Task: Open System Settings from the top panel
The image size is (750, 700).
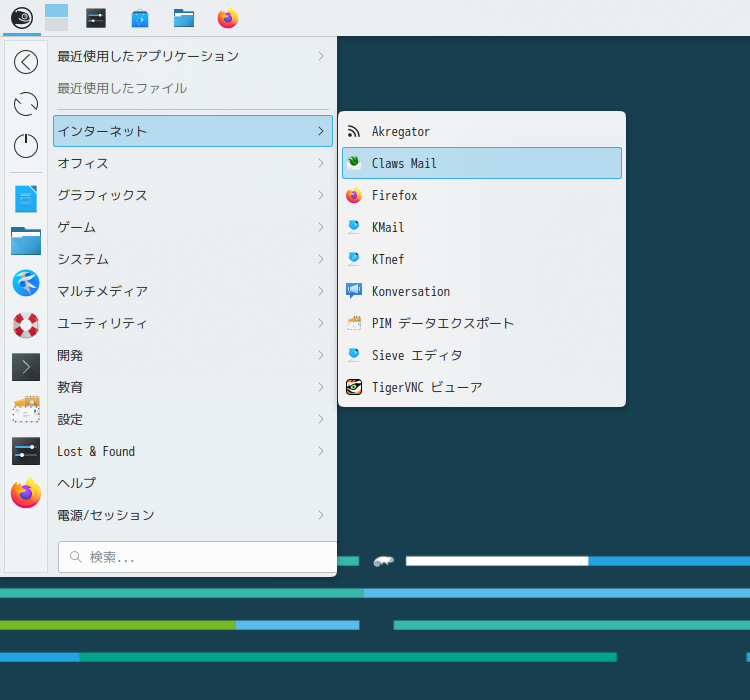Action: tap(96, 19)
